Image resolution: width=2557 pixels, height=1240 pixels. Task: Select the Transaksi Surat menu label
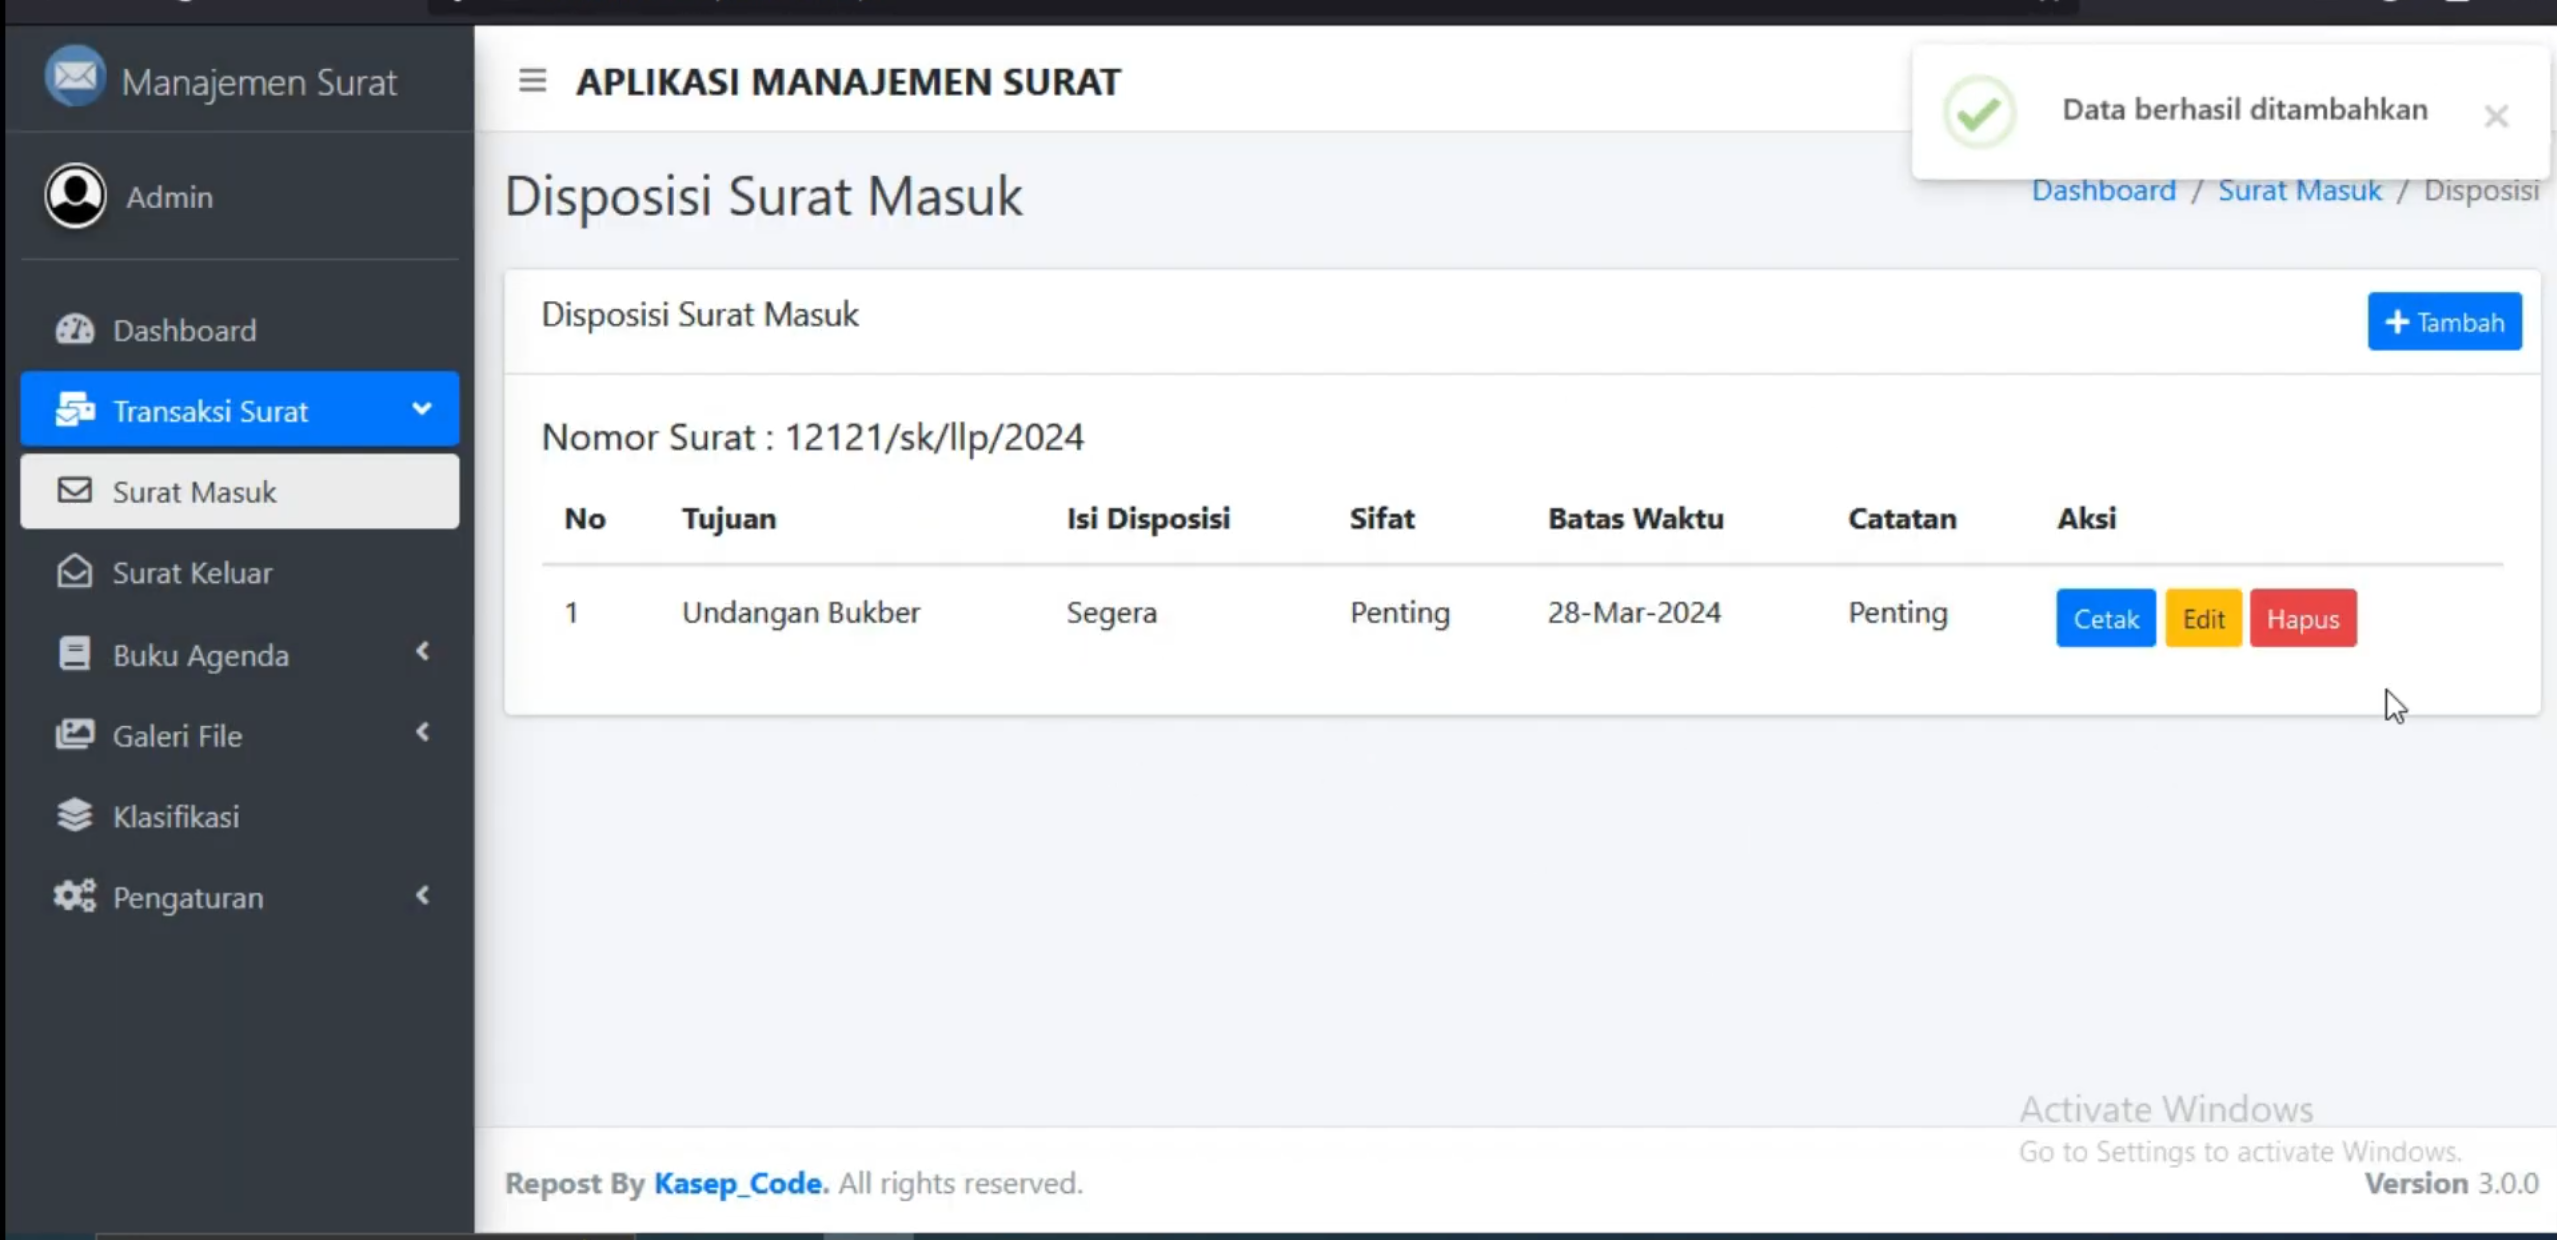(x=210, y=411)
